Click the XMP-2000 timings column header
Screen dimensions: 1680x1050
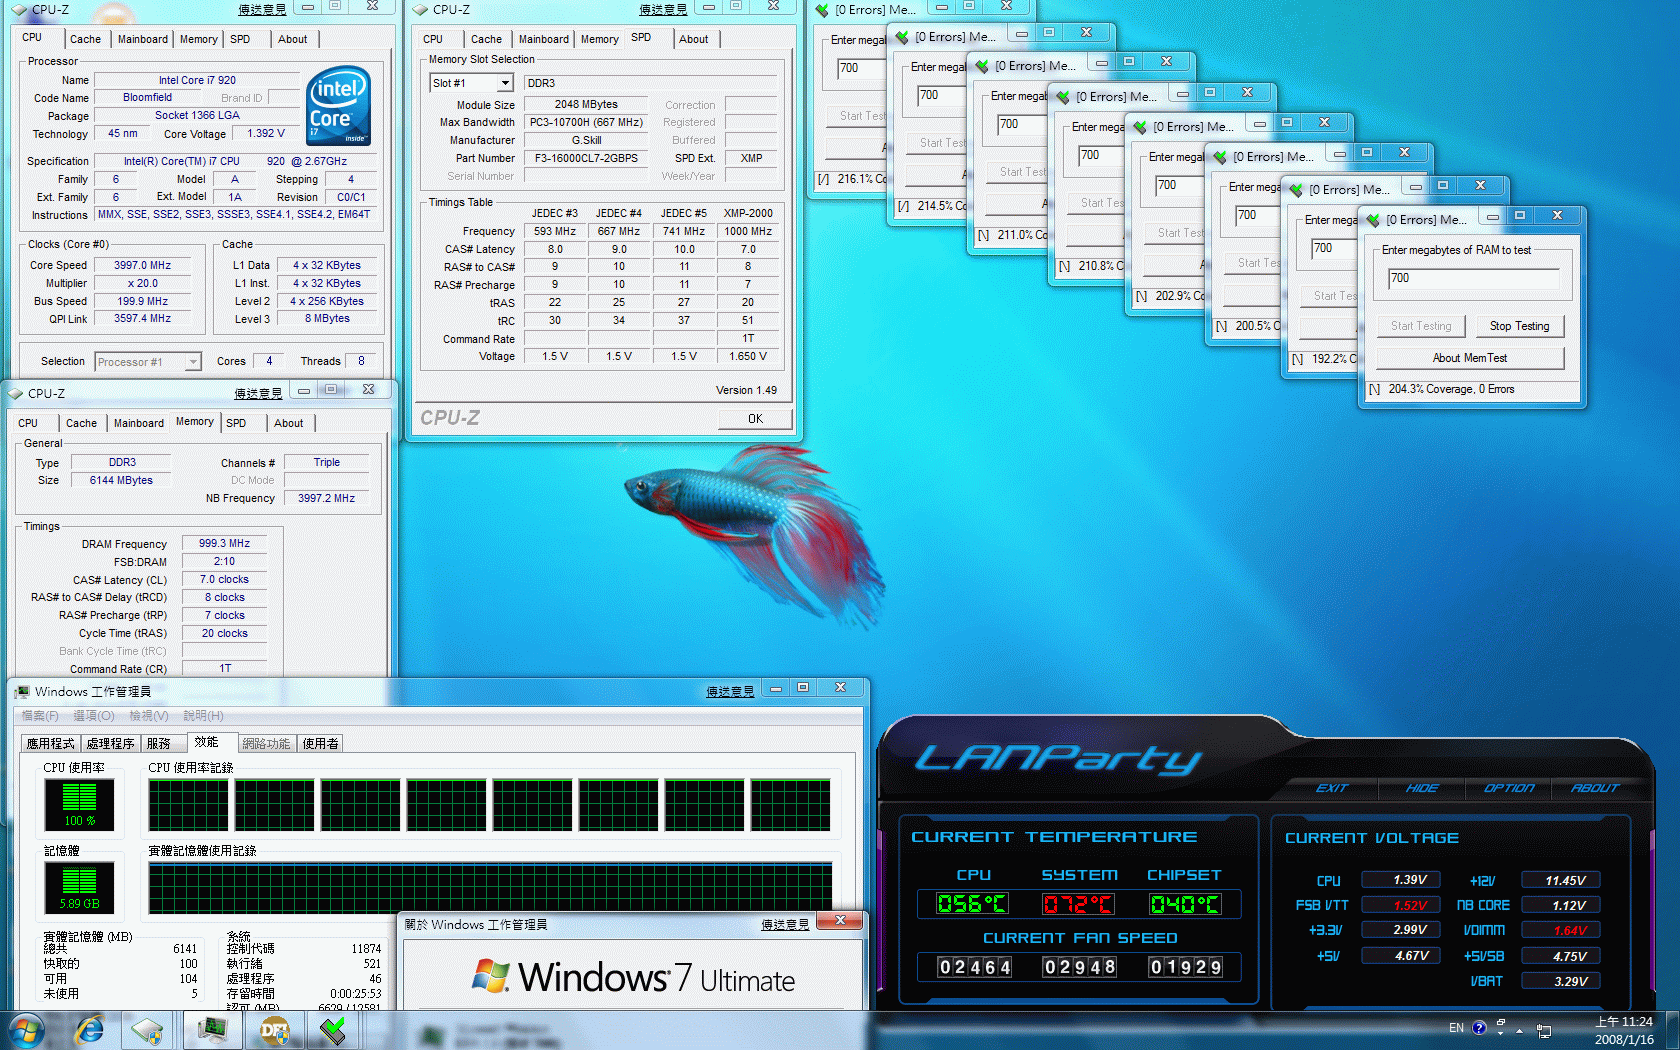(748, 213)
